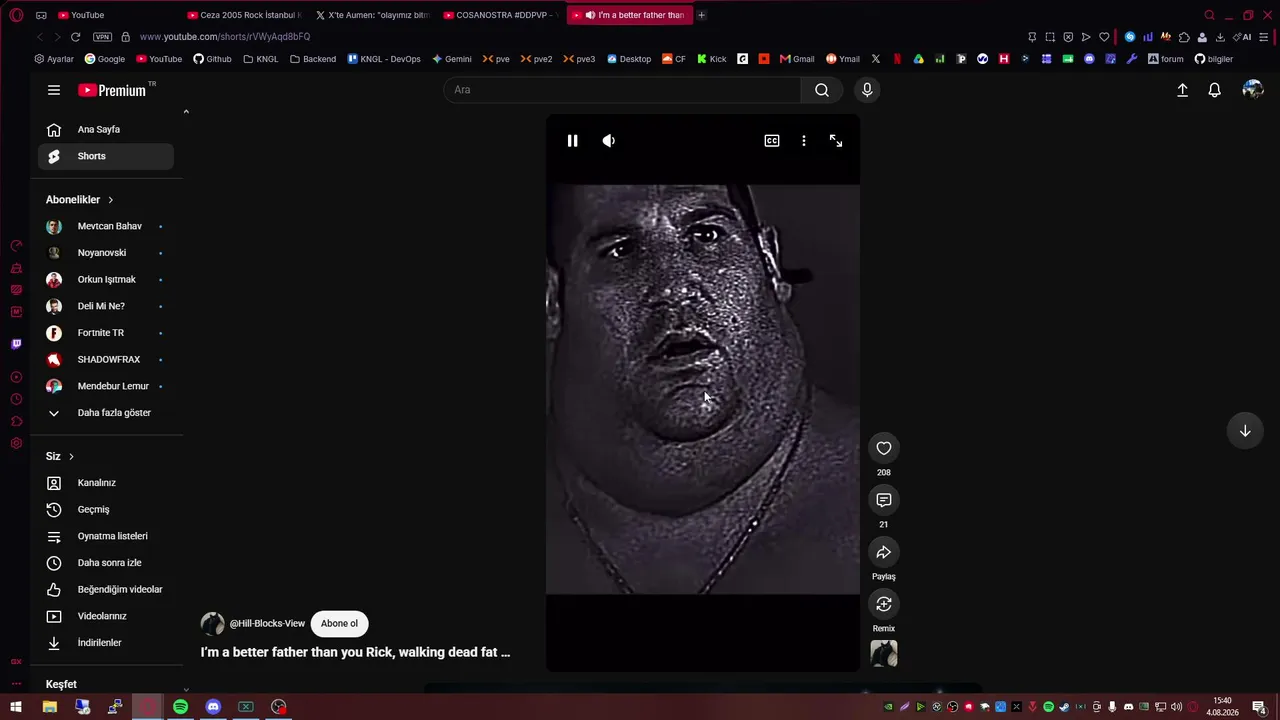
Task: Subscribe with the Abone ol button
Action: tap(339, 624)
